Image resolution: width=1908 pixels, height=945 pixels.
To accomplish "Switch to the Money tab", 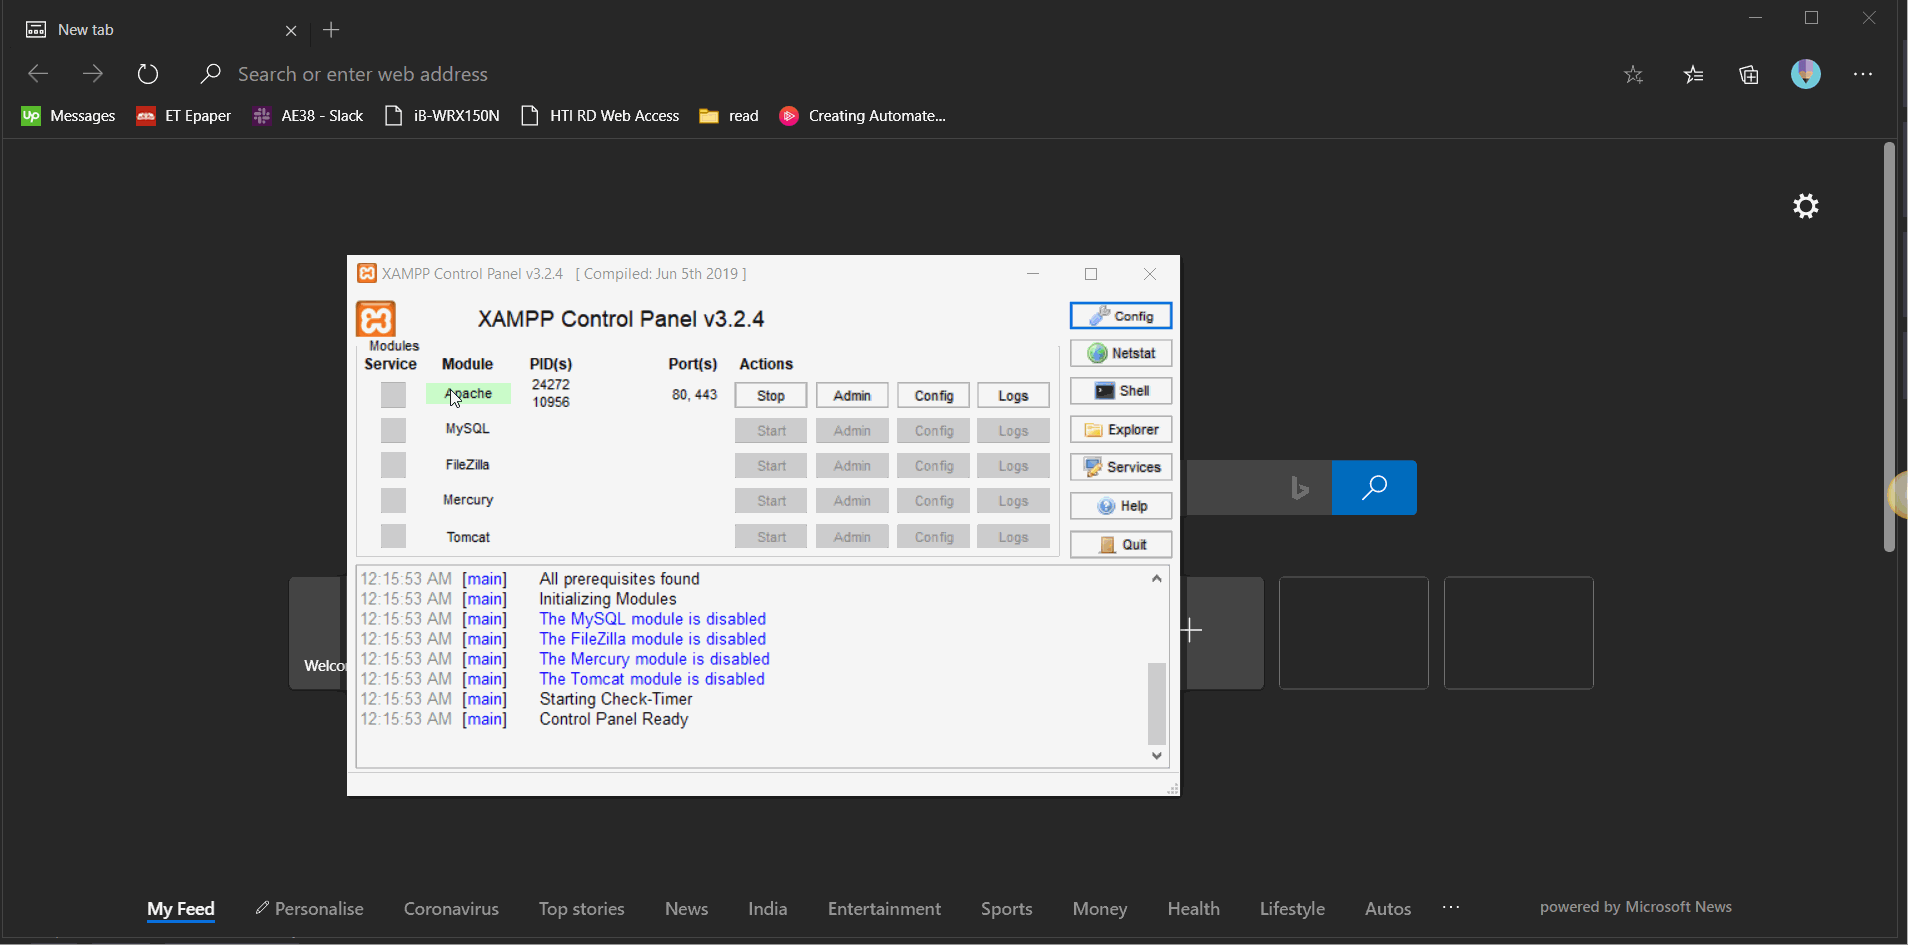I will [1100, 909].
